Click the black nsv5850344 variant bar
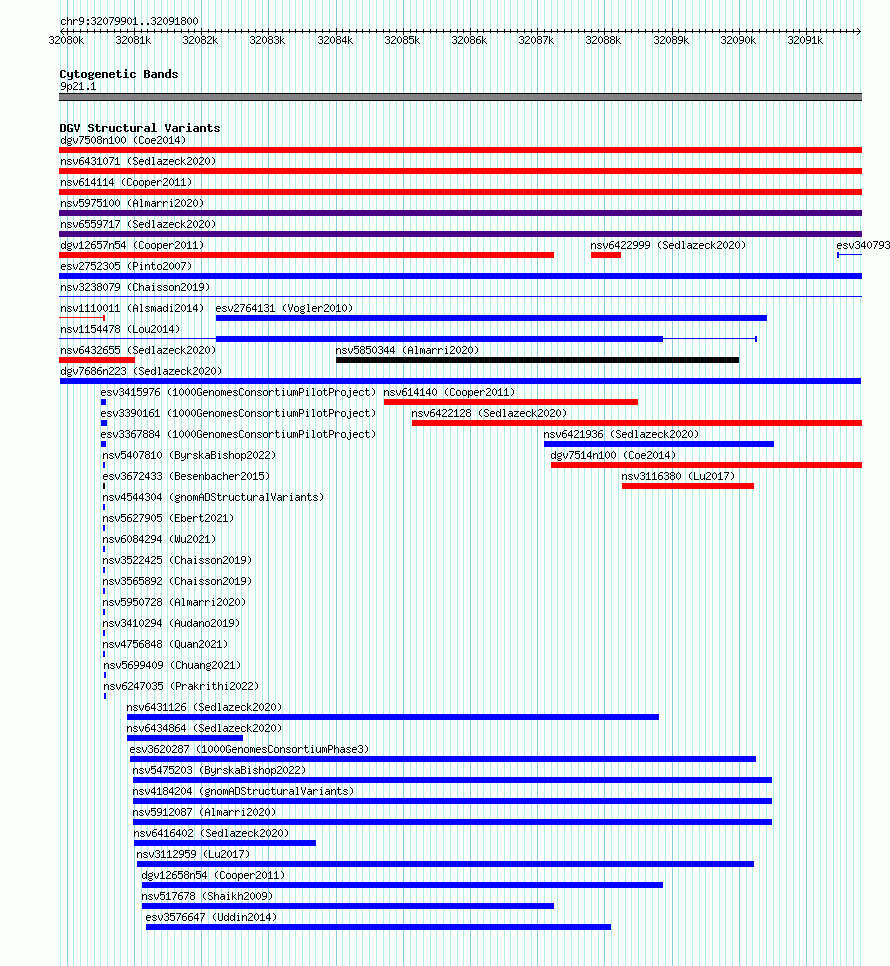890x966 pixels. pyautogui.click(x=538, y=360)
